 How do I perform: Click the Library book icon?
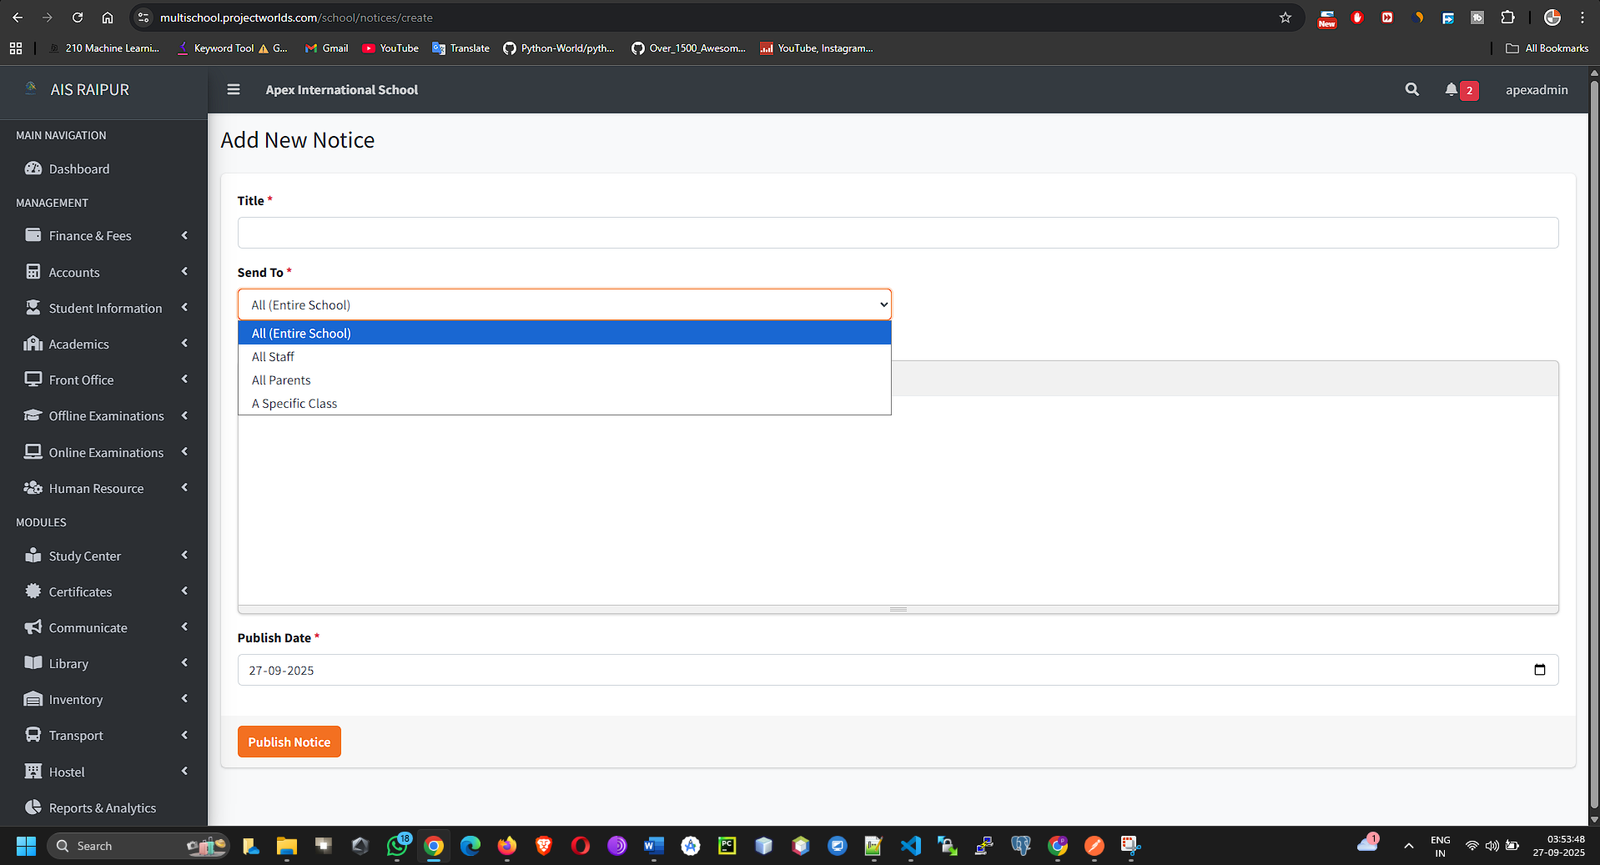[33, 663]
